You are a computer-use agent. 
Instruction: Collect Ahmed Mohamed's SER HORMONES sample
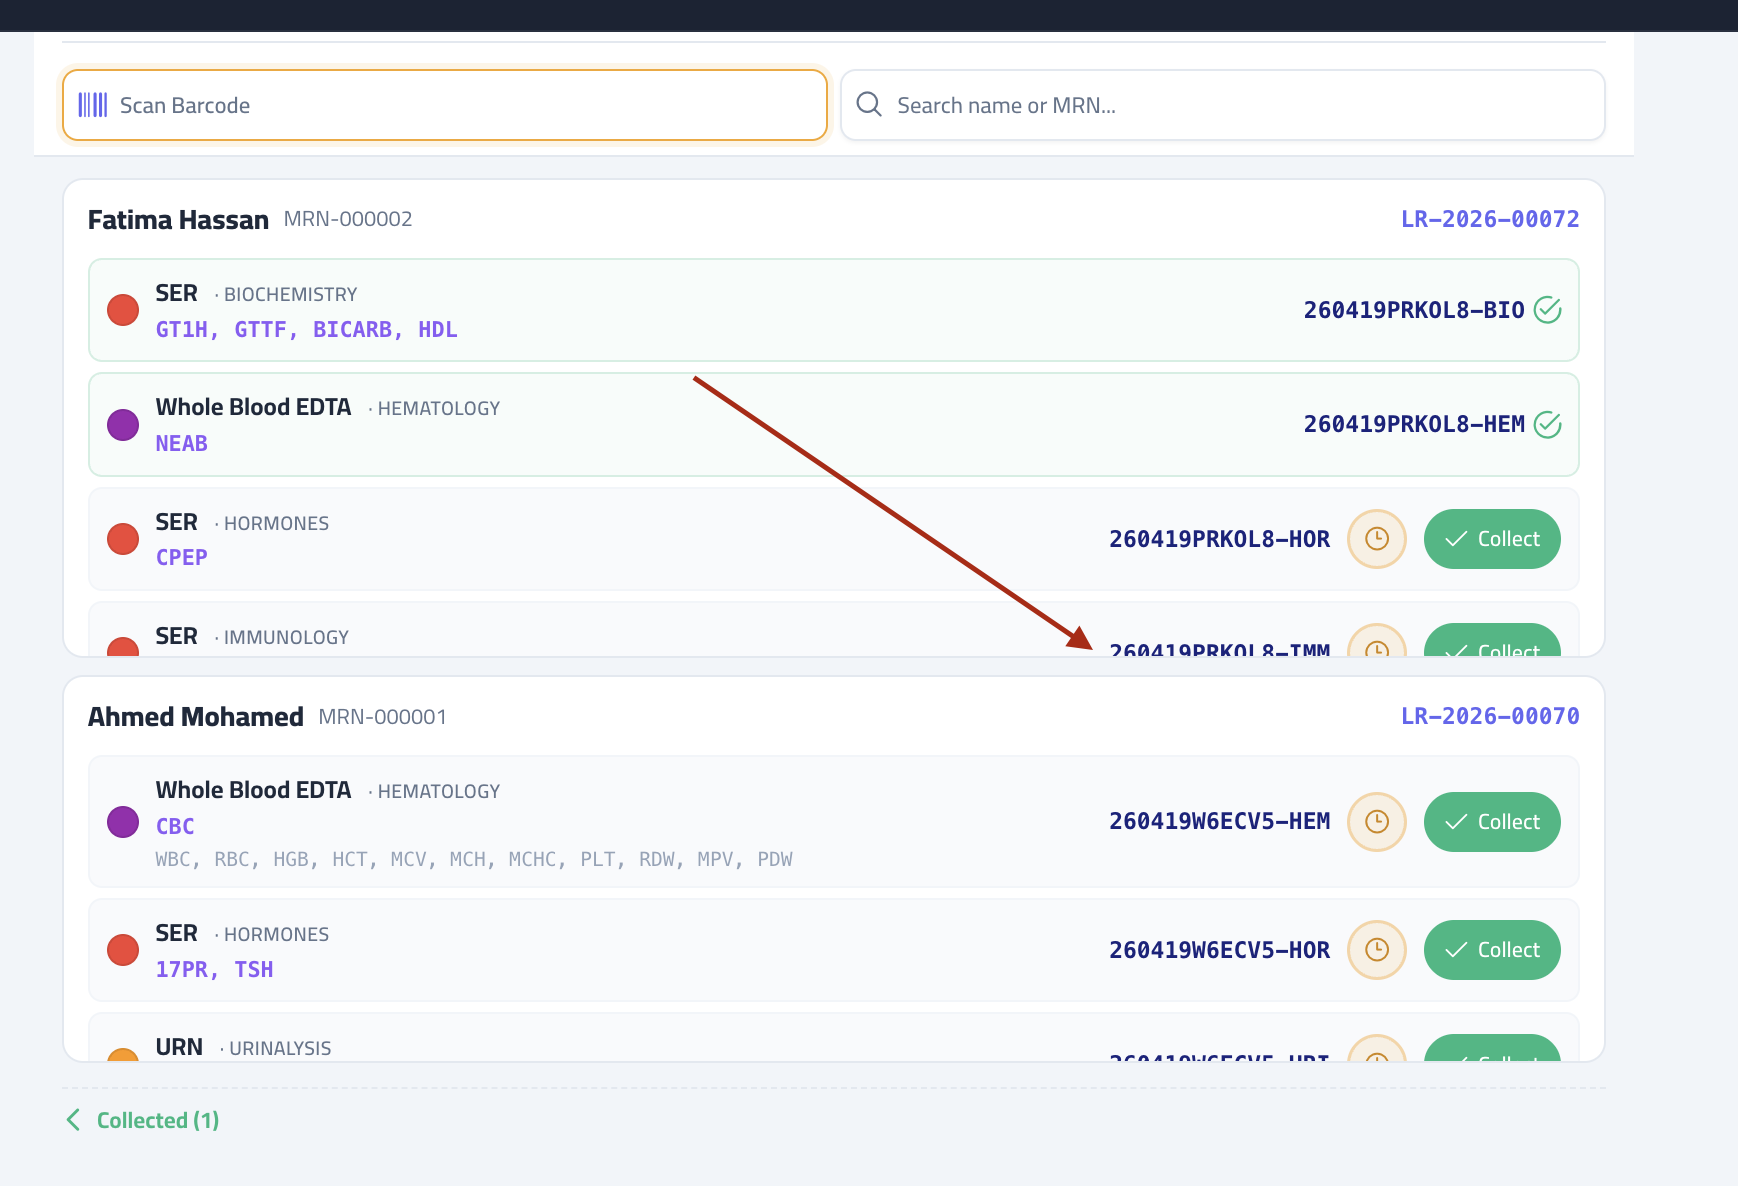click(1491, 950)
